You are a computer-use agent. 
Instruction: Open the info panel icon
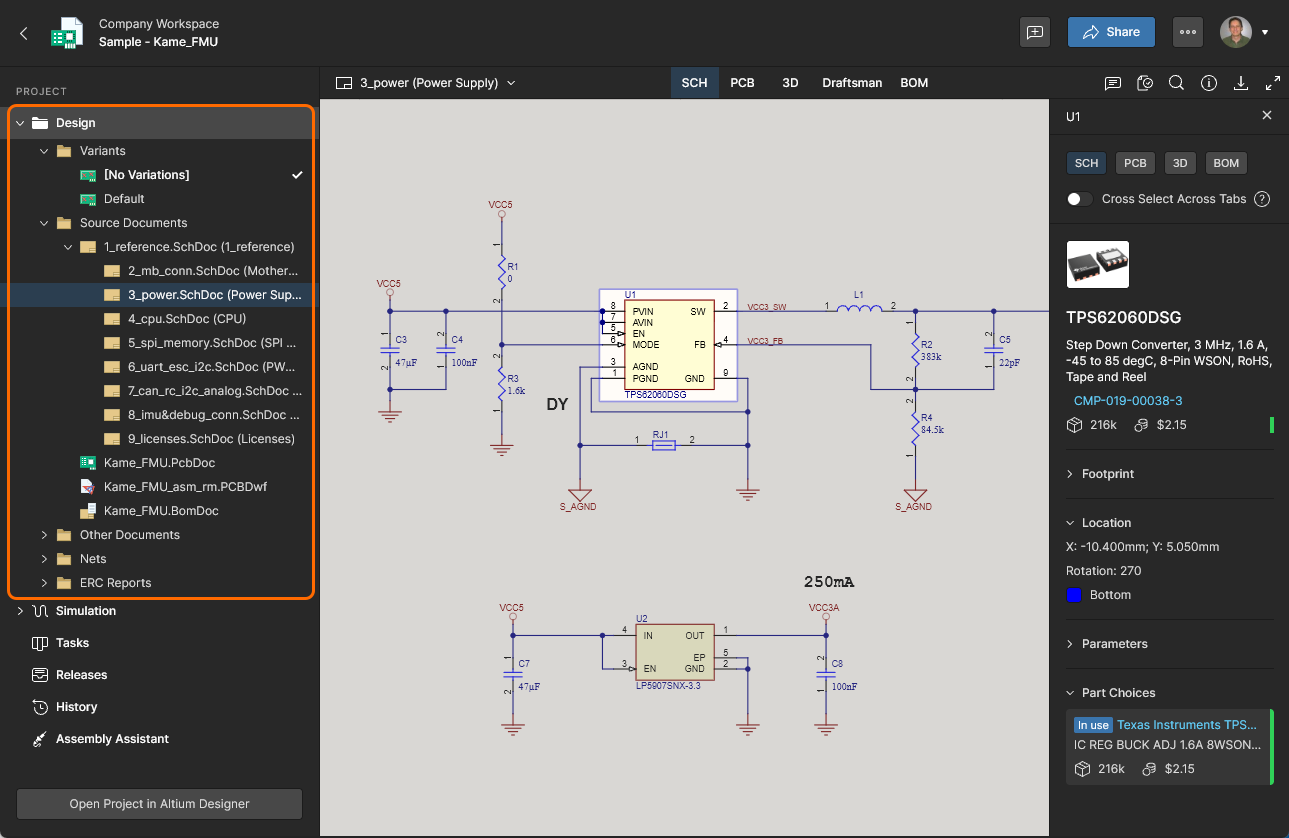(1208, 83)
